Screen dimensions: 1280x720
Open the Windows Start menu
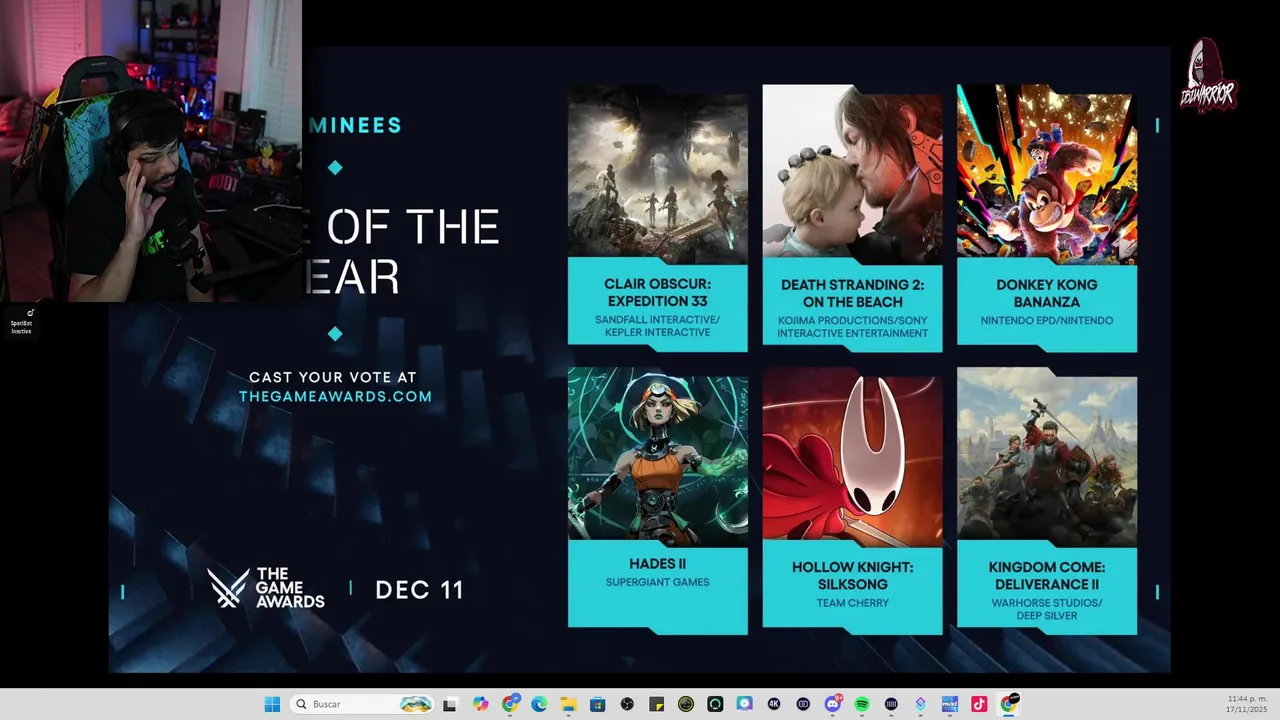[x=272, y=704]
